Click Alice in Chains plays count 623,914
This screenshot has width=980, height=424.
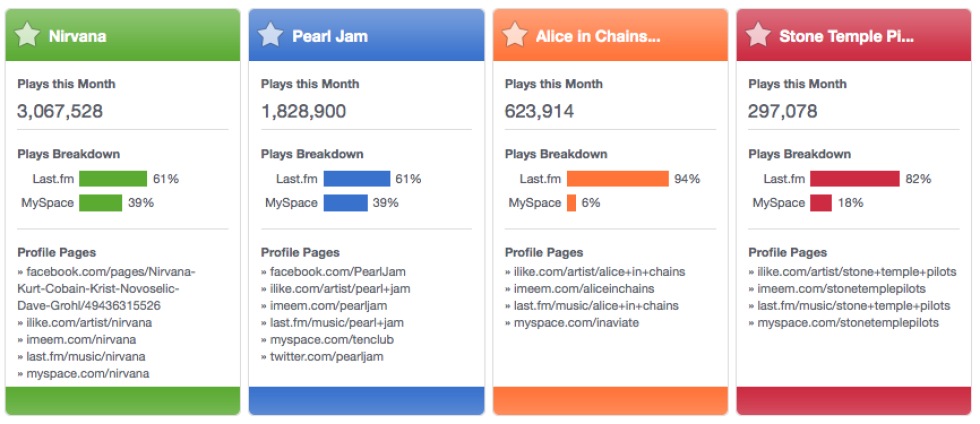pyautogui.click(x=539, y=111)
